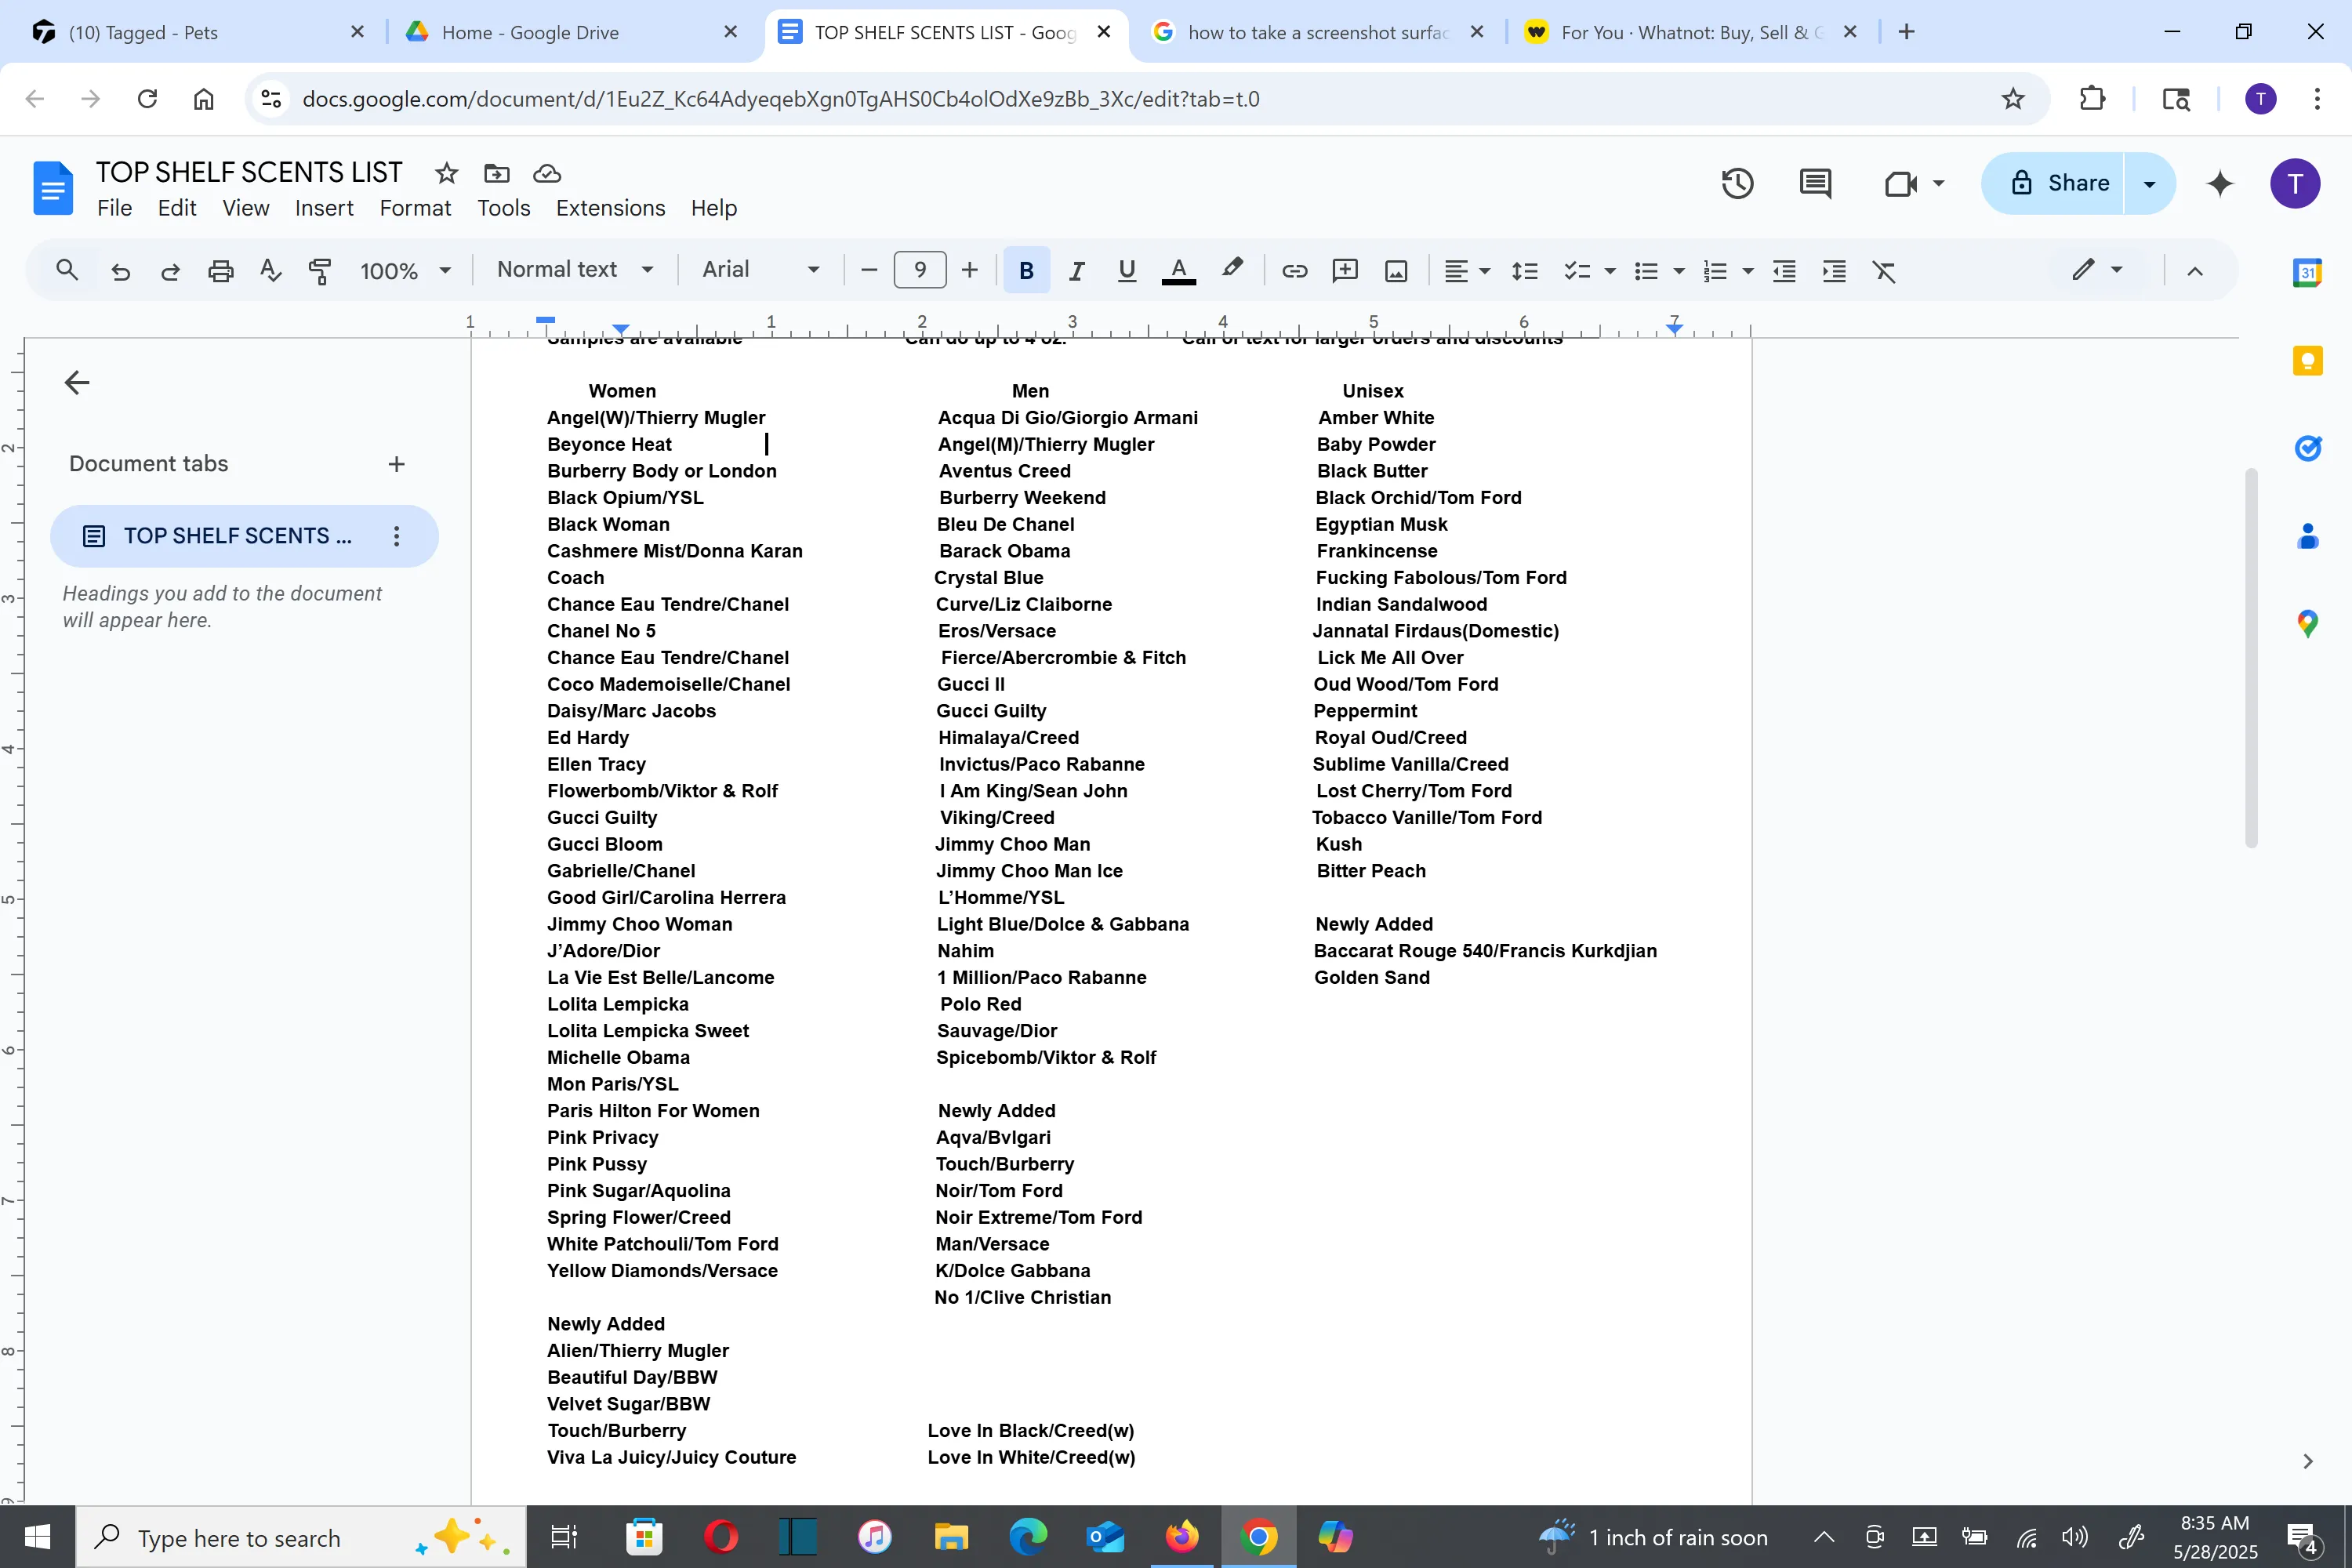Increase the font size

tap(970, 270)
